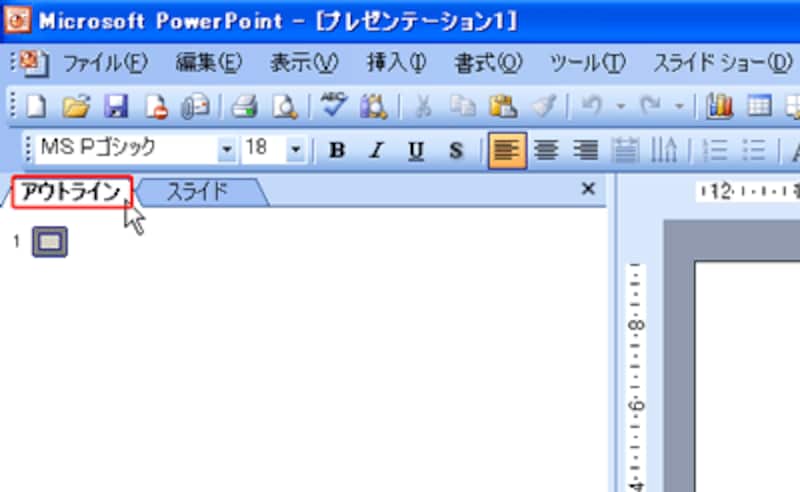Open the 表示(V) menu
Viewport: 800px width, 492px height.
304,63
